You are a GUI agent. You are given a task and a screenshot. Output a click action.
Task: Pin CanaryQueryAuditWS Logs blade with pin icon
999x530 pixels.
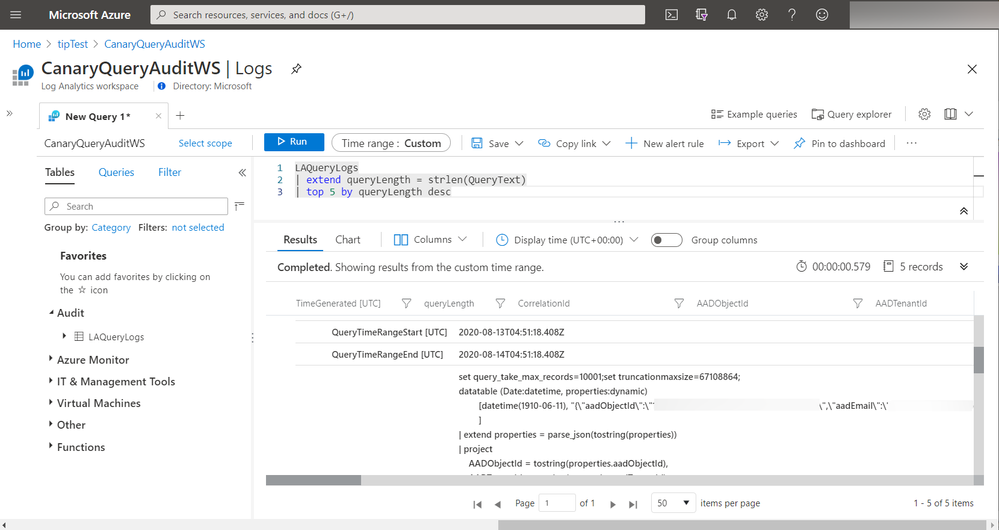point(296,69)
